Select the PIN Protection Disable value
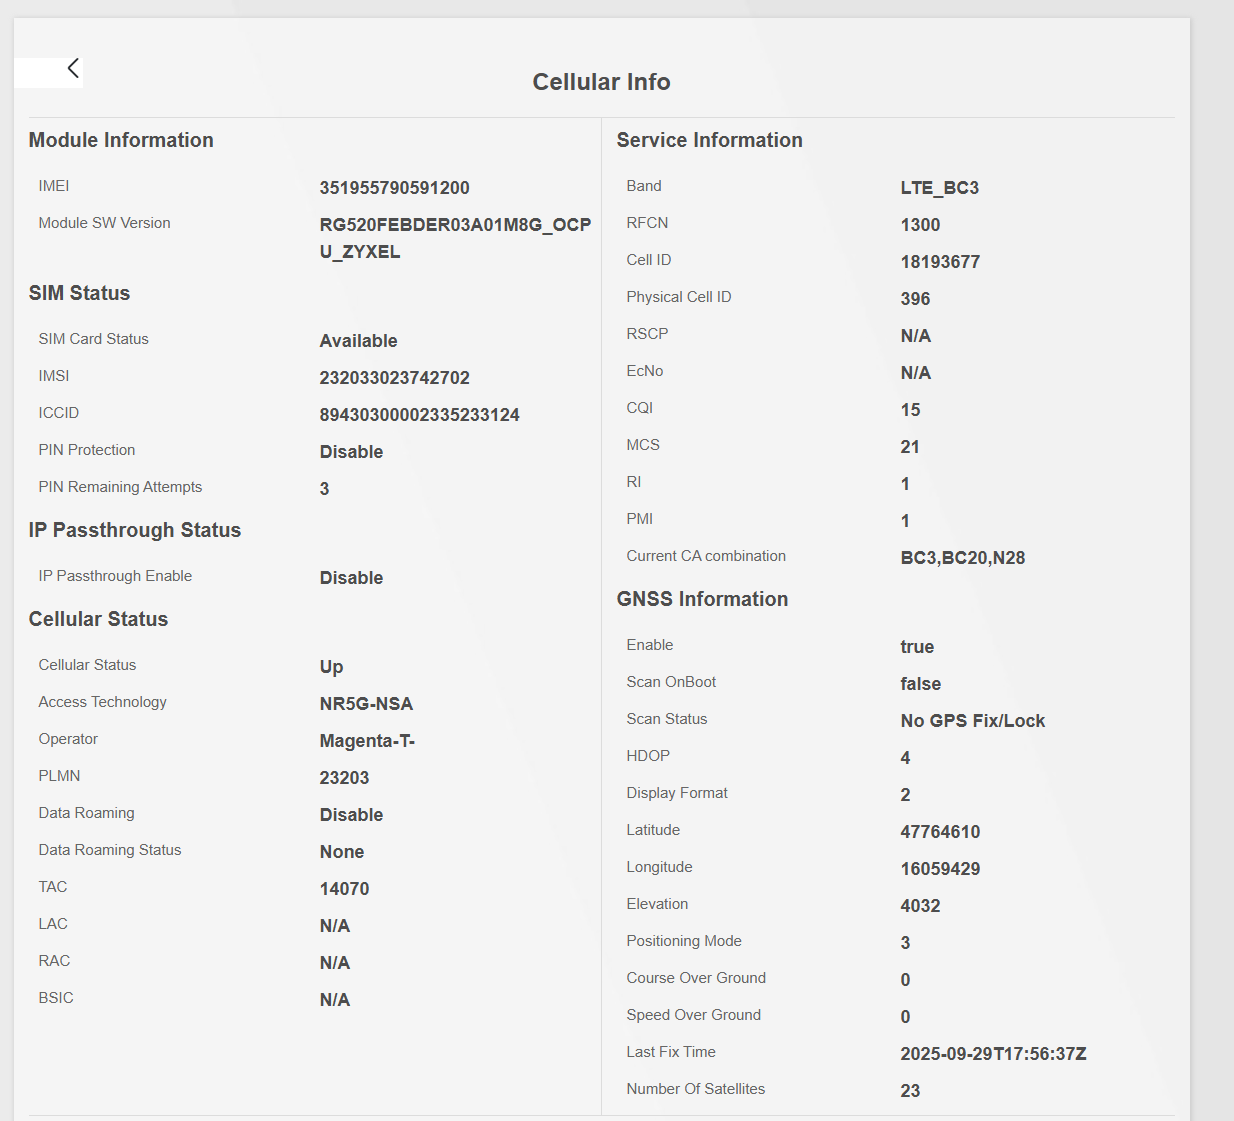This screenshot has height=1121, width=1234. 351,452
